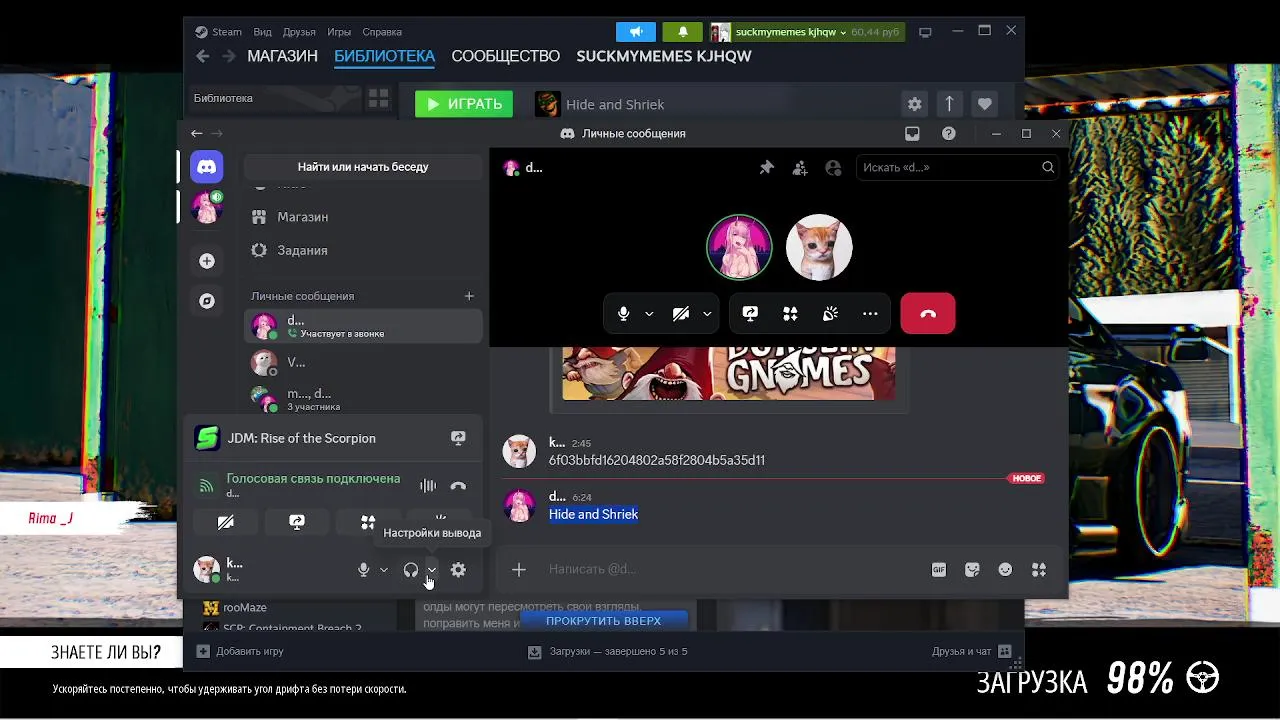The width and height of the screenshot is (1280, 720).
Task: Show pinned messages in the DM
Action: [766, 168]
